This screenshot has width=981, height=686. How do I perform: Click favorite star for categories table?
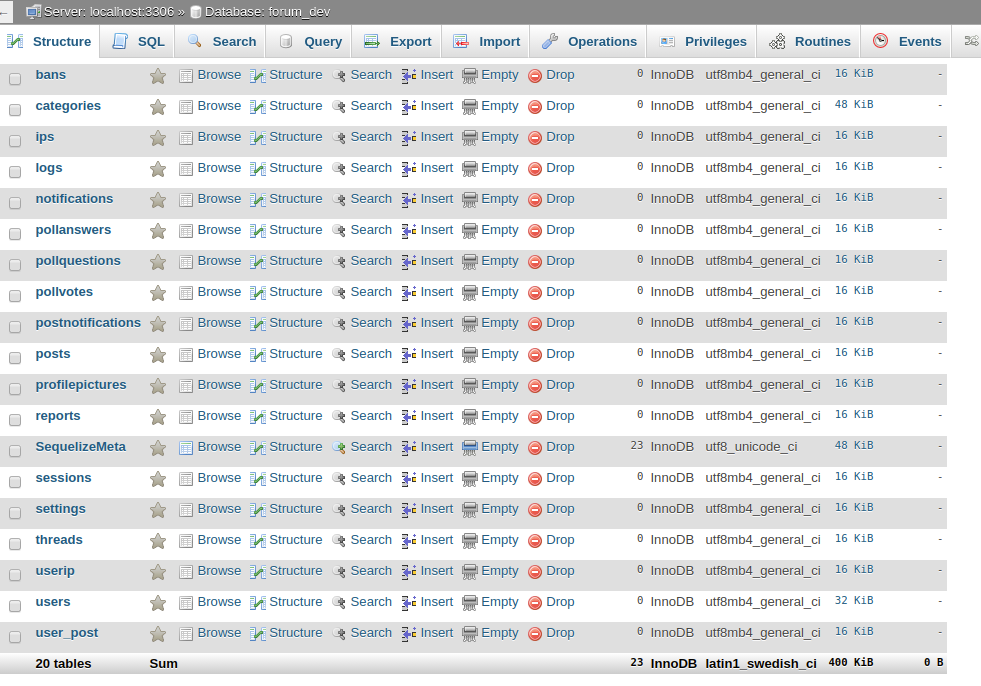(158, 107)
